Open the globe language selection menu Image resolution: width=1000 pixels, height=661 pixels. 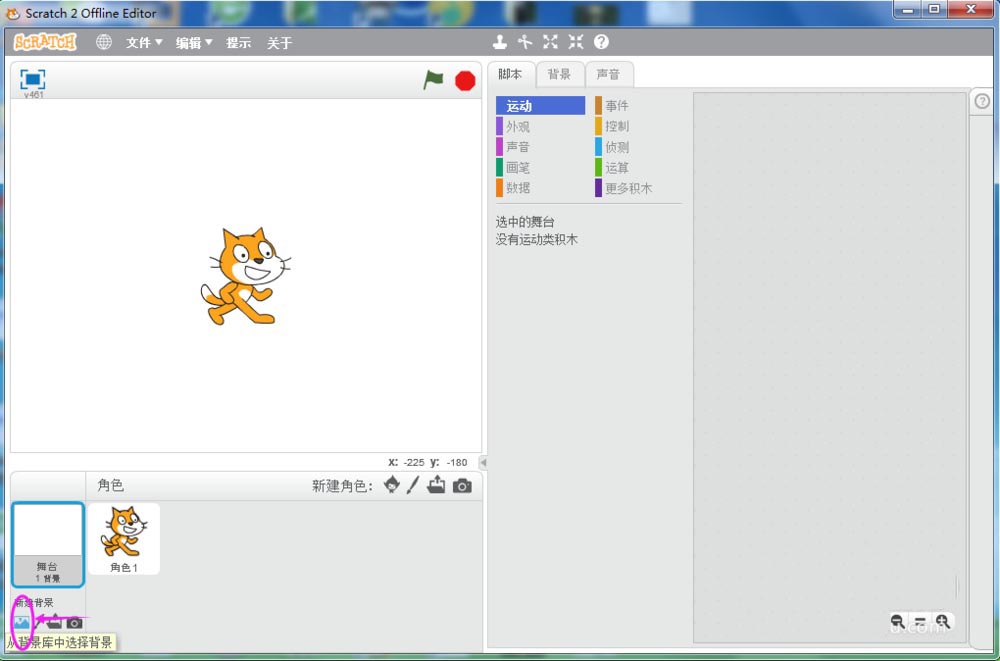103,42
